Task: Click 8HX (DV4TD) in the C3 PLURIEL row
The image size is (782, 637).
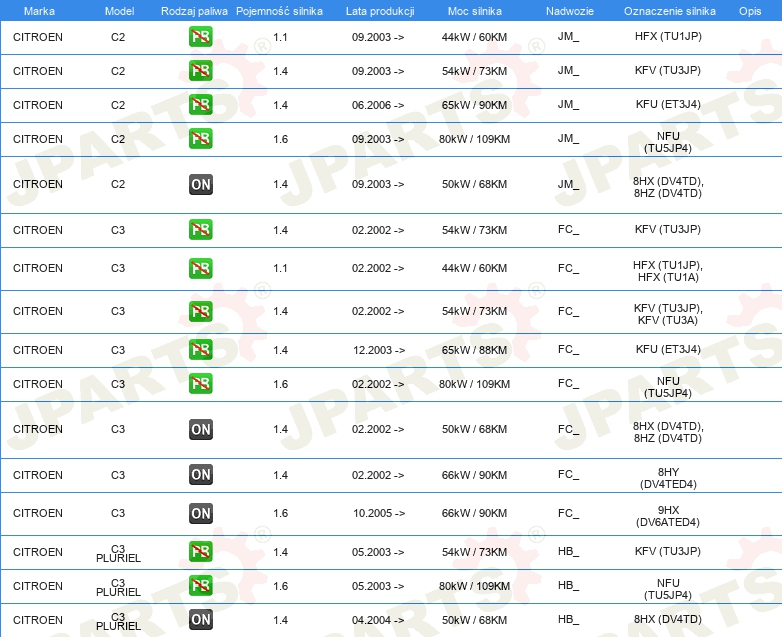Action: coord(668,619)
